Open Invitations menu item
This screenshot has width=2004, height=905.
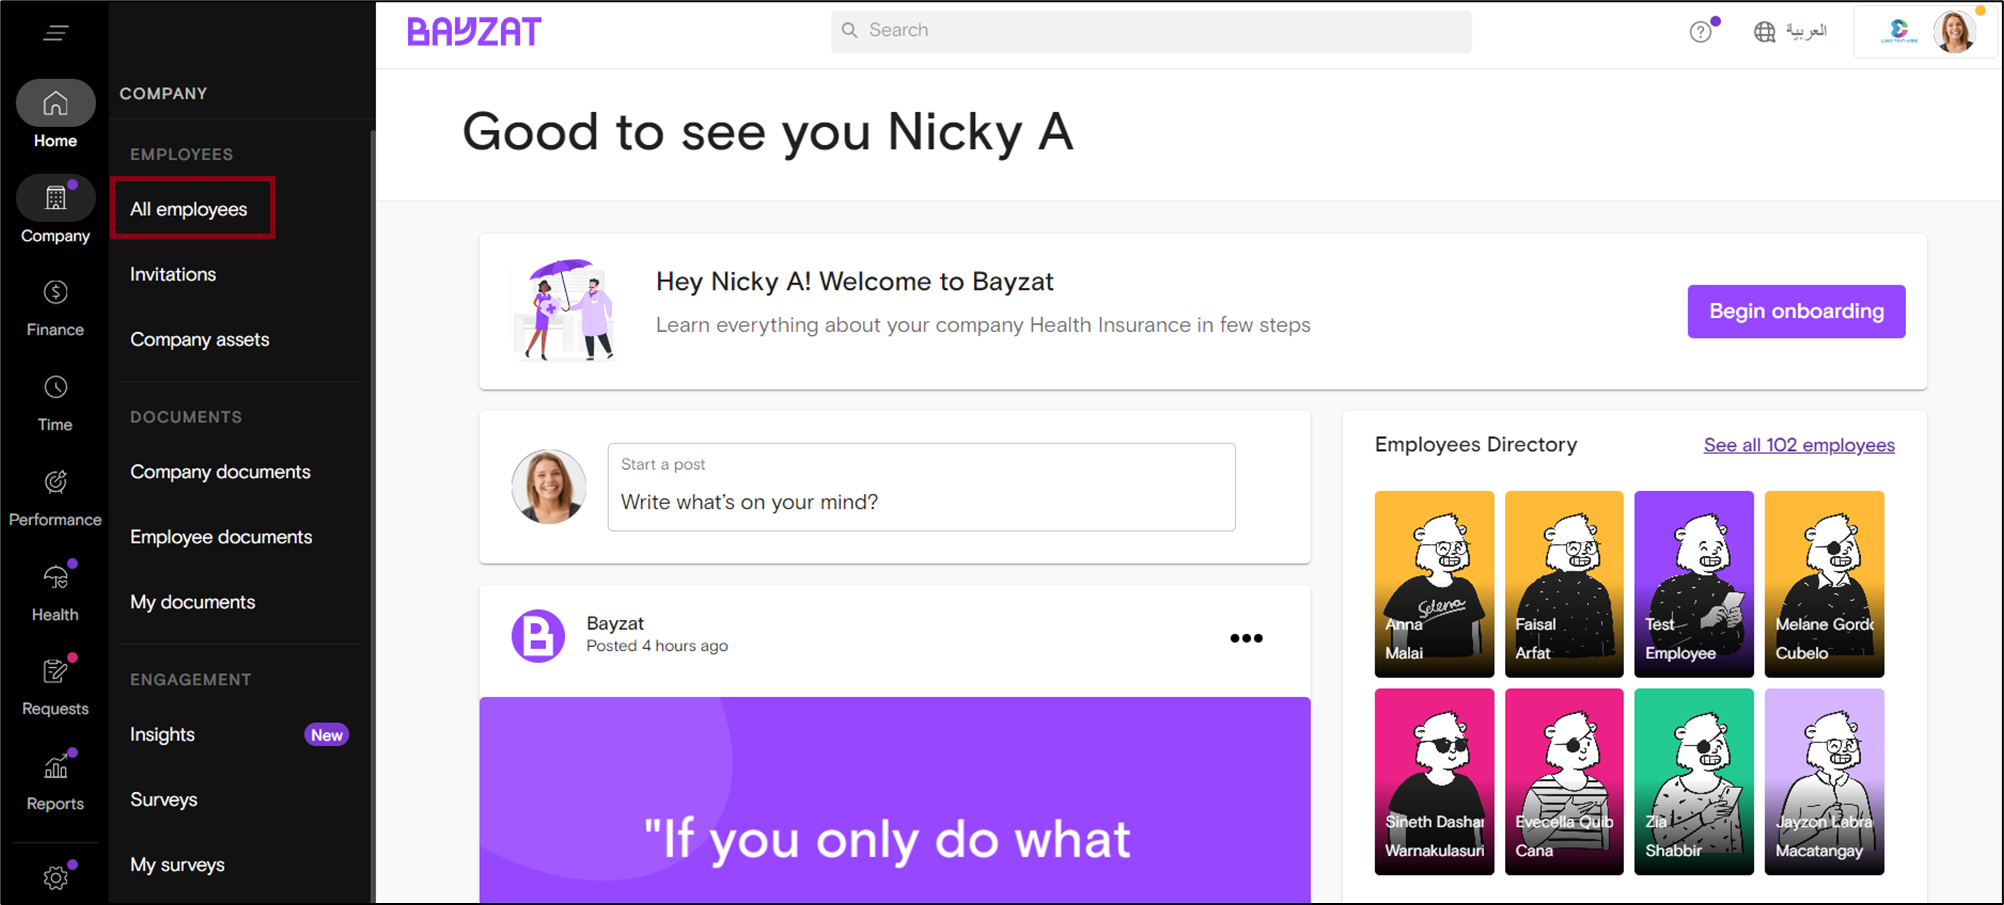(x=173, y=274)
